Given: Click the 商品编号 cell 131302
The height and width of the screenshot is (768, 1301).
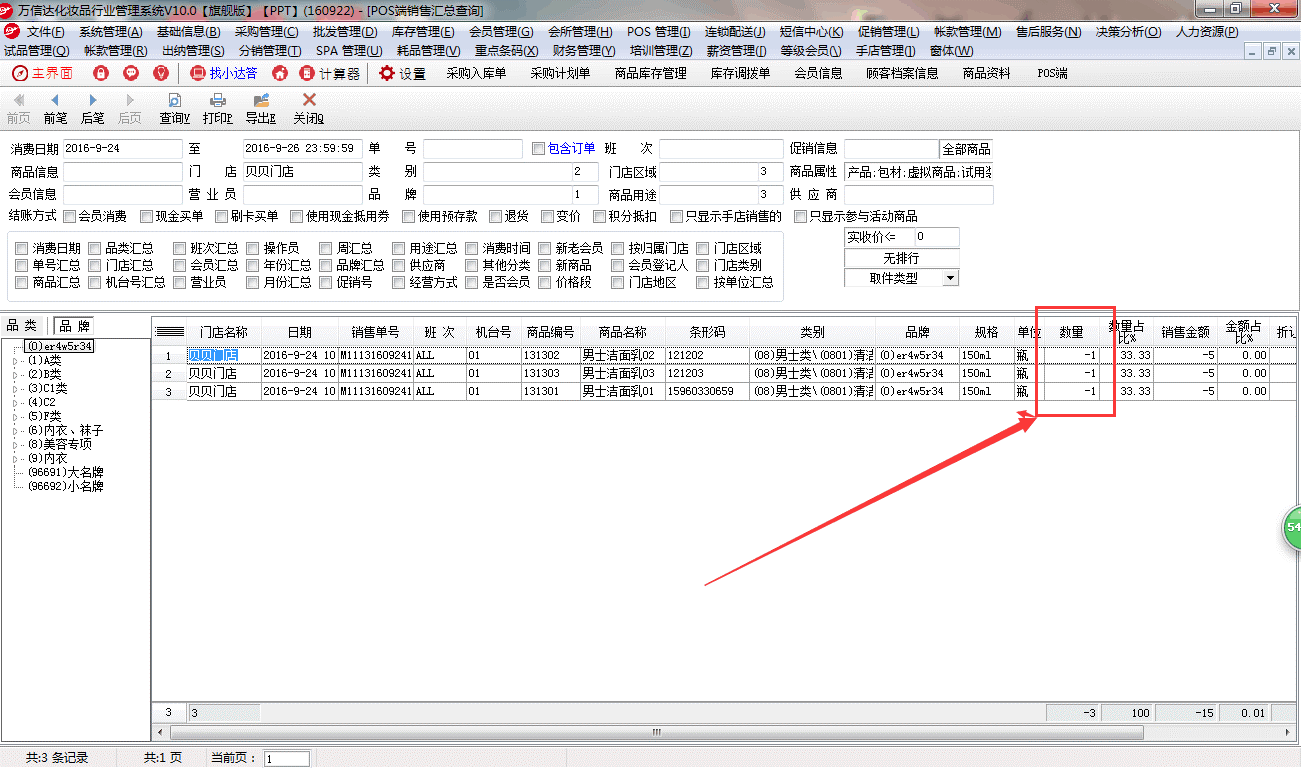Looking at the screenshot, I should pyautogui.click(x=550, y=355).
